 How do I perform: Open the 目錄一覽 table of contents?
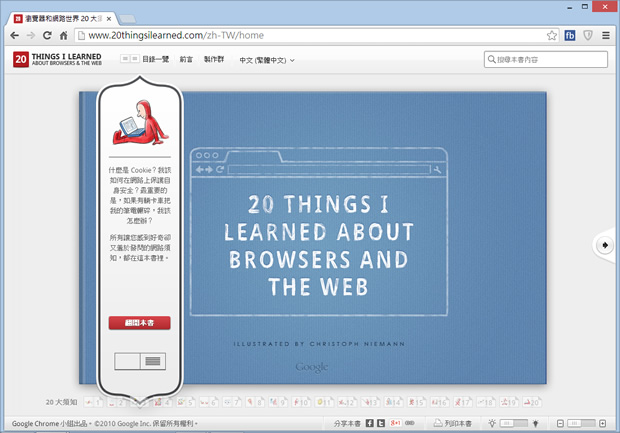156,60
